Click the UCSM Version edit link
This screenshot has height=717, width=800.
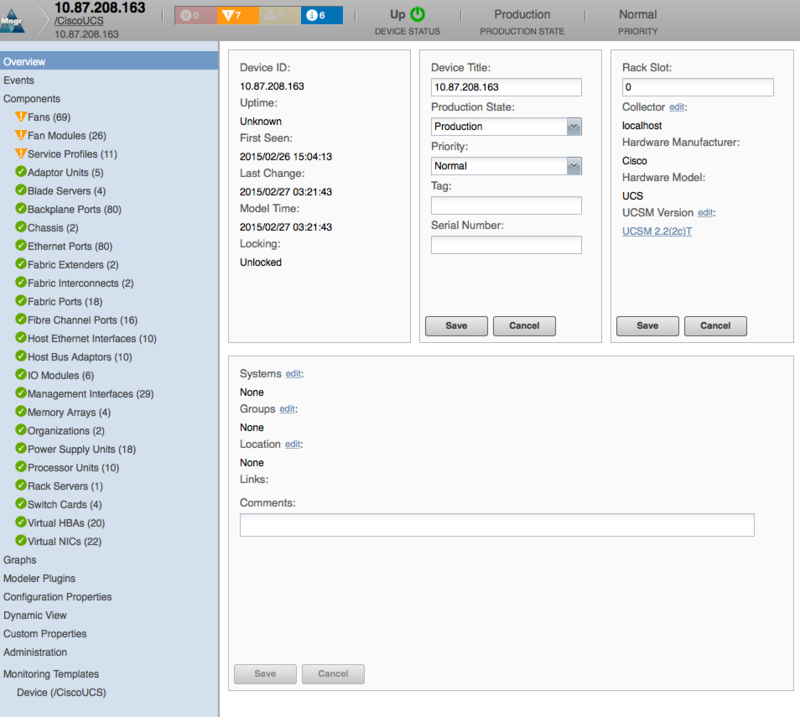pyautogui.click(x=705, y=213)
